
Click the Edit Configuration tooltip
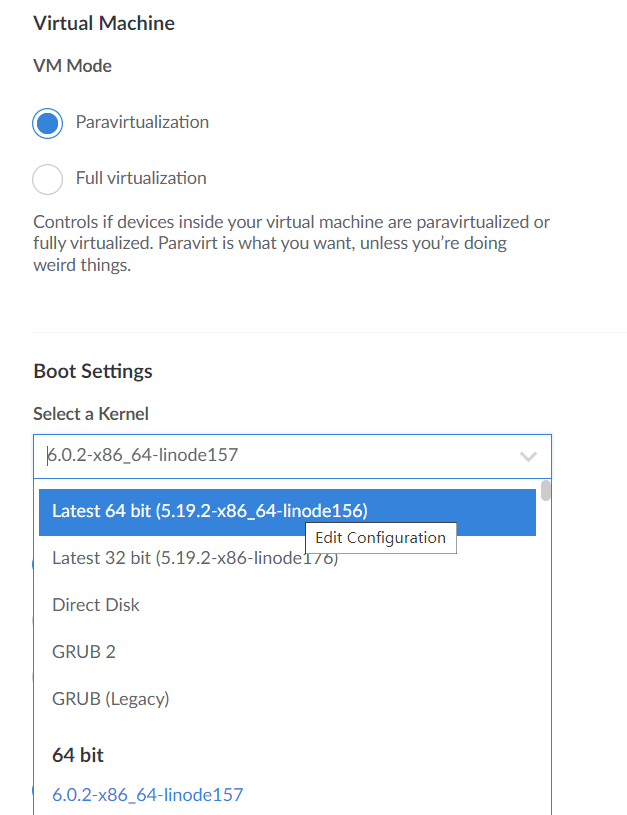click(x=381, y=538)
